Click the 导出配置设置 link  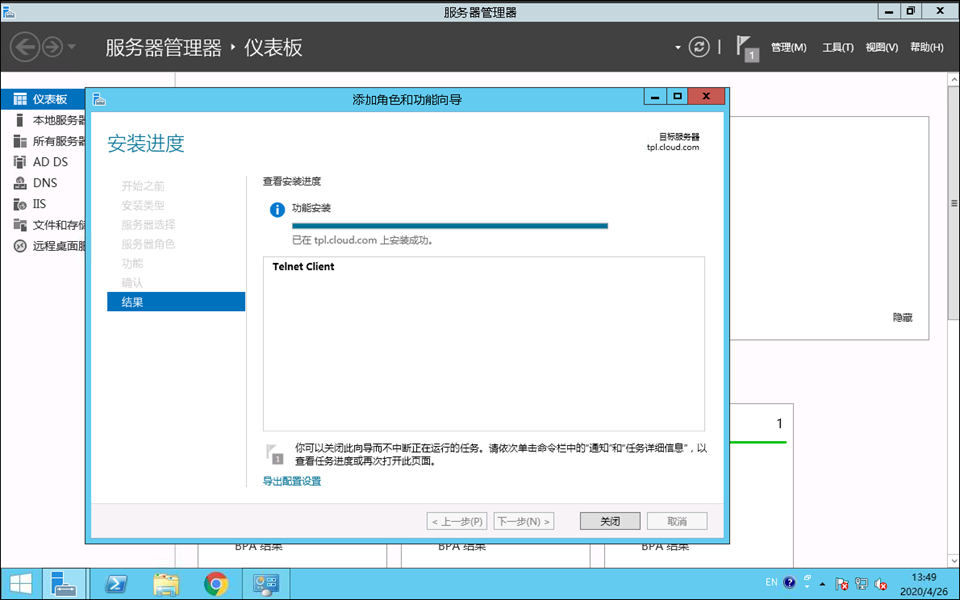(x=292, y=481)
